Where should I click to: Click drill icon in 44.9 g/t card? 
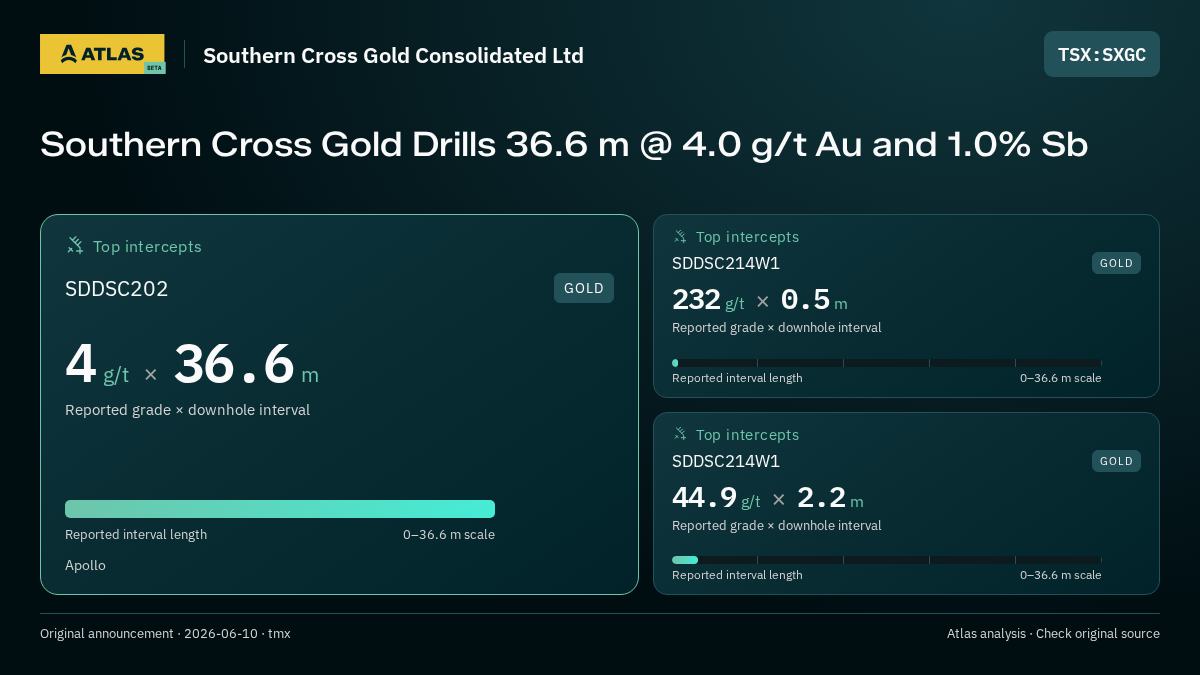[680, 434]
